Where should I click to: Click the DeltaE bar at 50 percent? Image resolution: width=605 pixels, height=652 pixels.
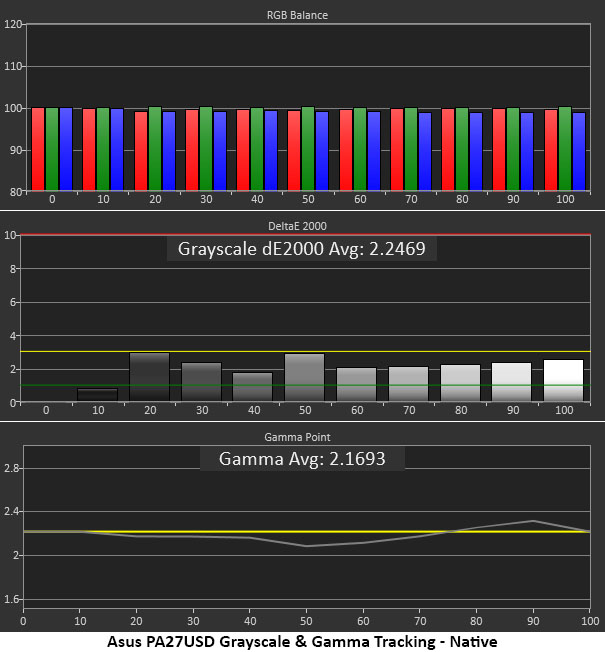305,378
